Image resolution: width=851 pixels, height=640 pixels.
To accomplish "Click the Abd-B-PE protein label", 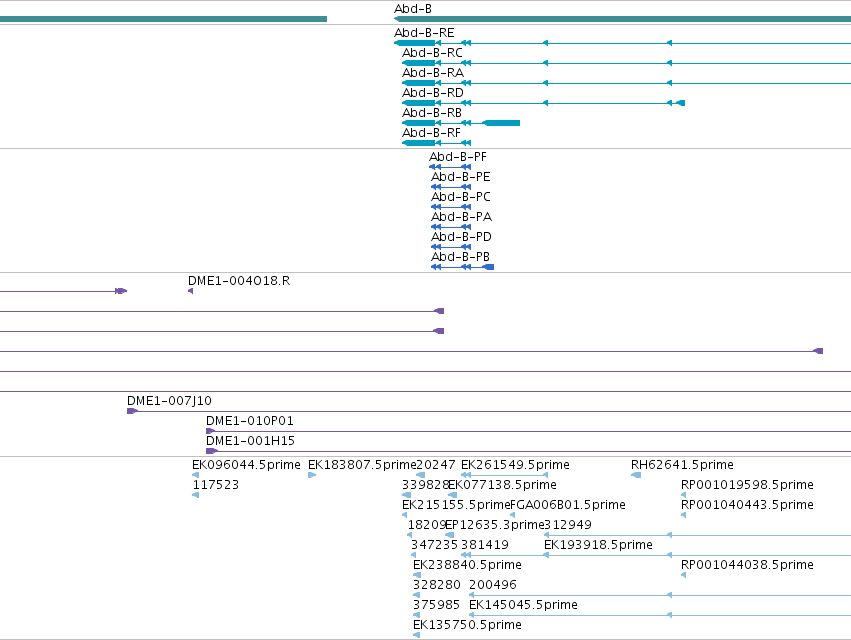I will pos(461,177).
